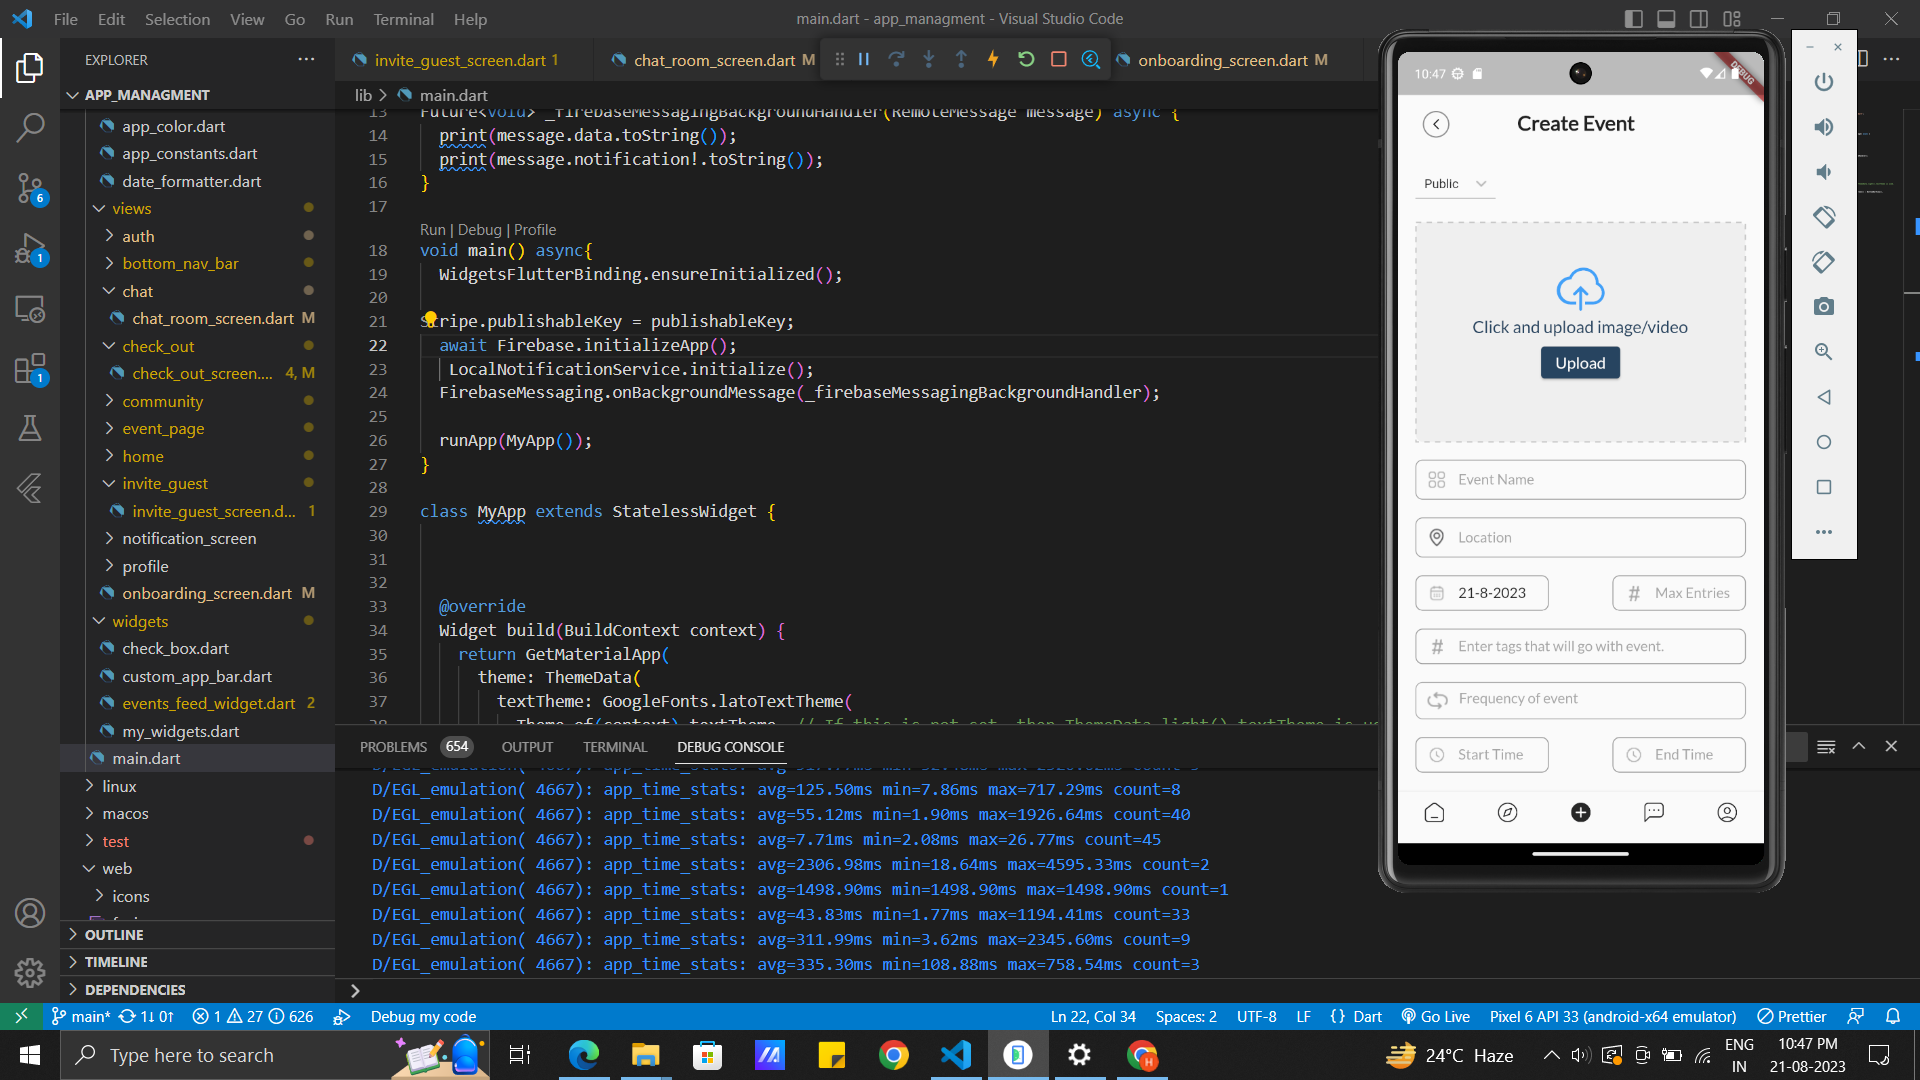Screen dimensions: 1920x1080
Task: Select the Run and Debug icon in the sidebar
Action: coord(30,249)
